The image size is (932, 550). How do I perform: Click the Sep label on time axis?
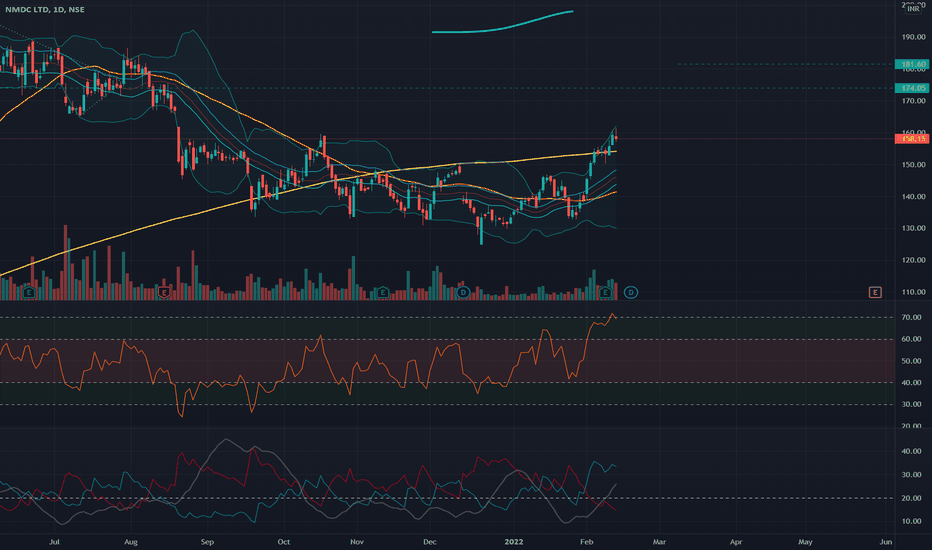coord(207,542)
